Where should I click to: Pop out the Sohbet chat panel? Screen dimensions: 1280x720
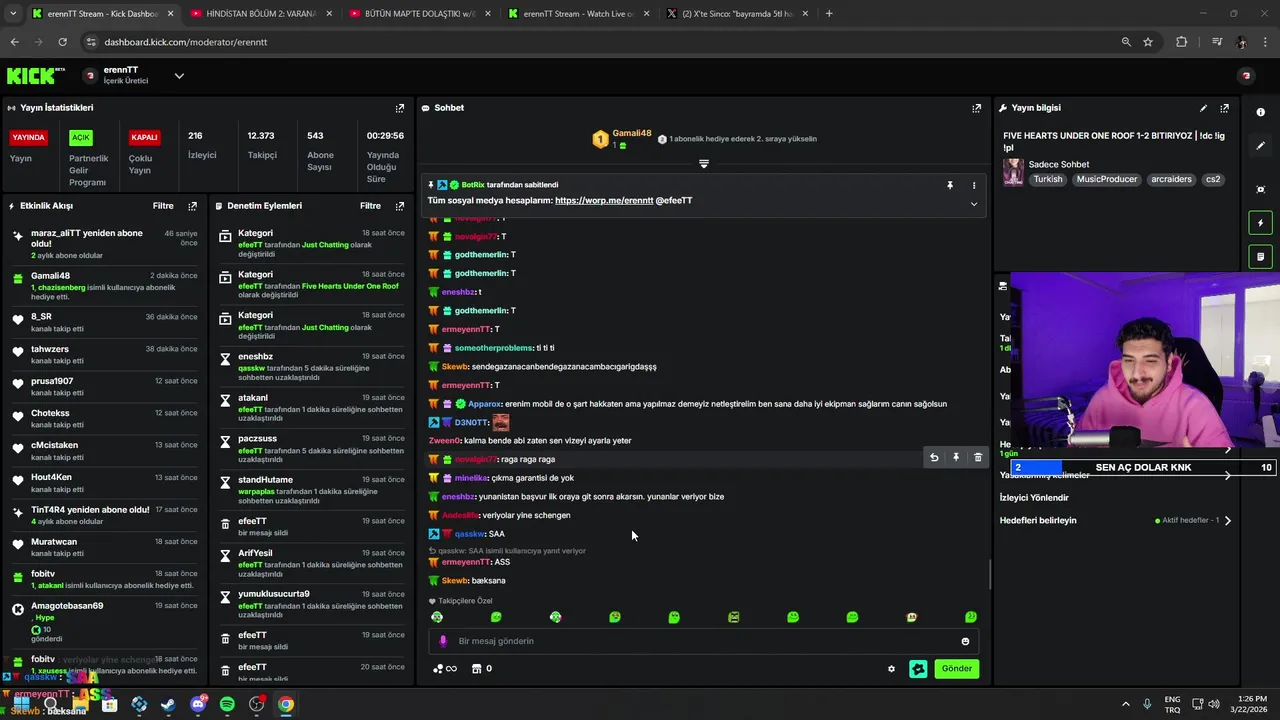pyautogui.click(x=977, y=108)
